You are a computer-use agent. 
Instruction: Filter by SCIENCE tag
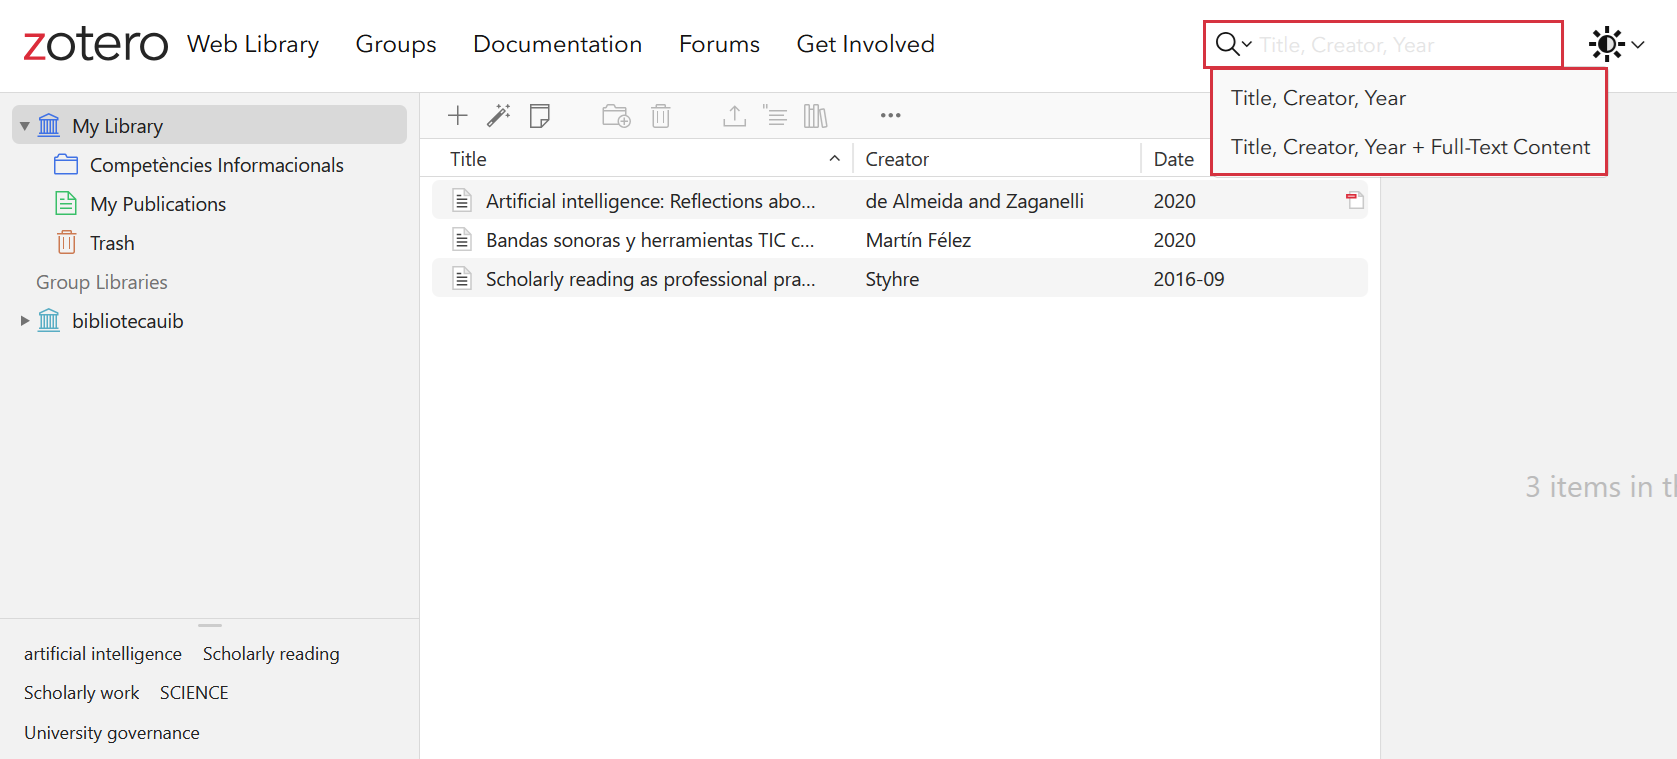pos(194,693)
